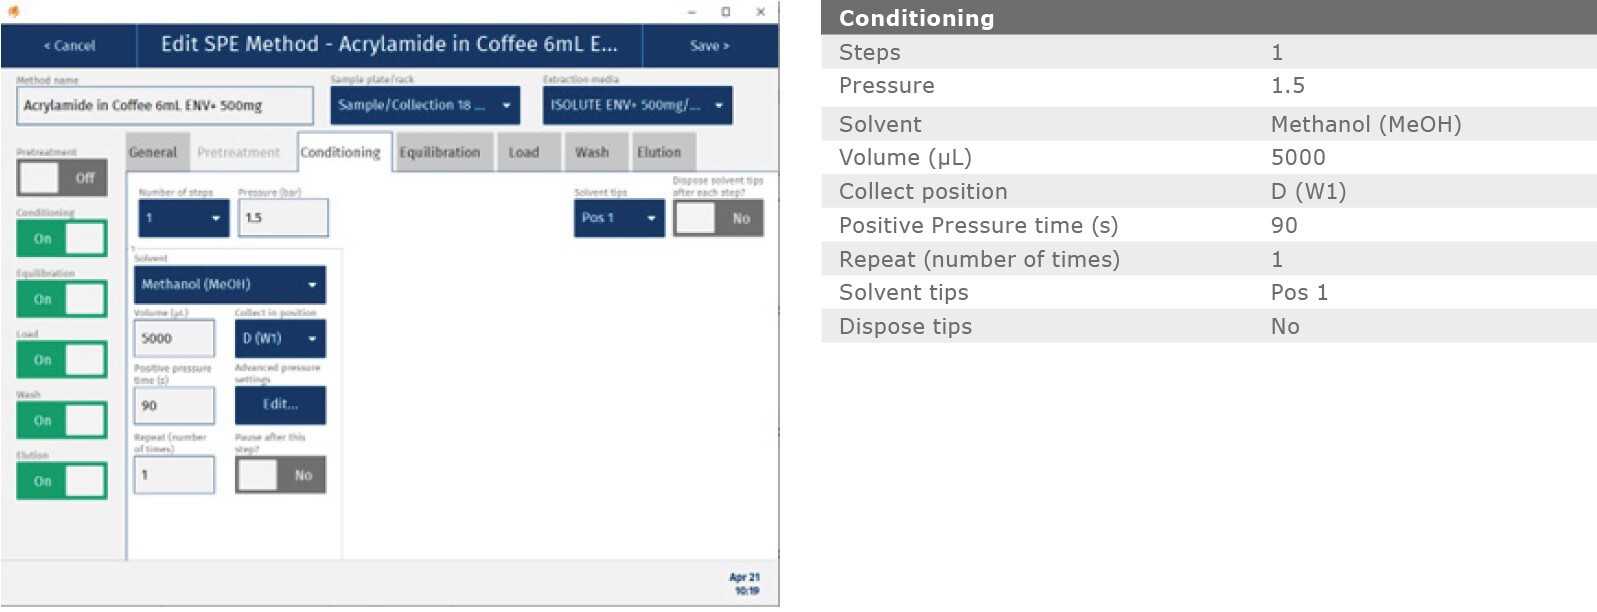The height and width of the screenshot is (612, 1597).
Task: Edit advanced pressure settings
Action: [280, 405]
